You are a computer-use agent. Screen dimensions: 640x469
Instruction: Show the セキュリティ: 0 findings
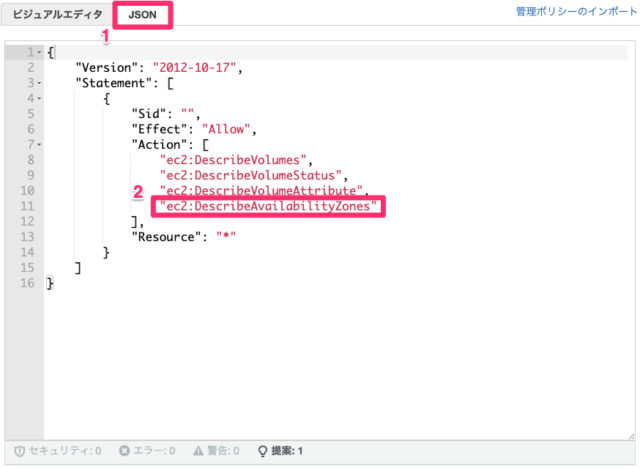(58, 451)
